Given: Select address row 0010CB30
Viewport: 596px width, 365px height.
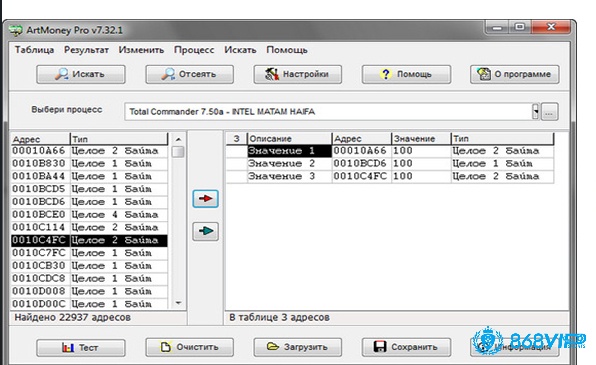Looking at the screenshot, I should pyautogui.click(x=89, y=266).
